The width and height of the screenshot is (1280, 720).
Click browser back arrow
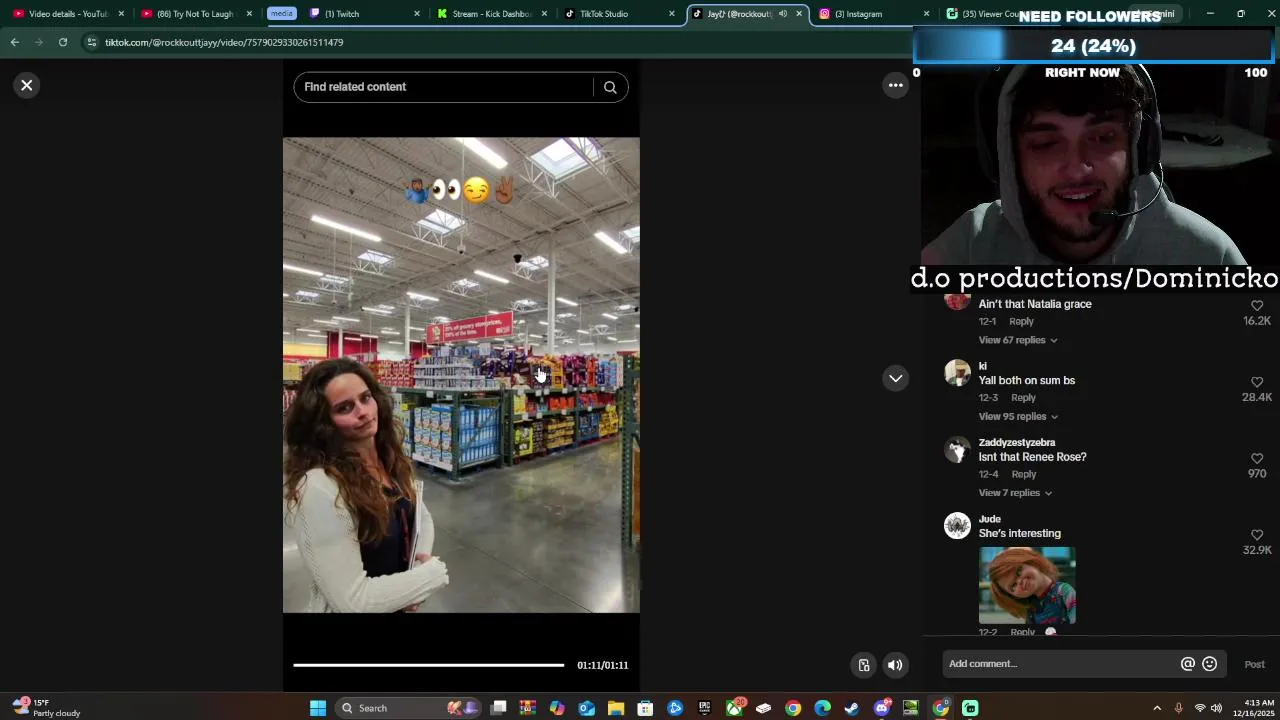tap(14, 42)
